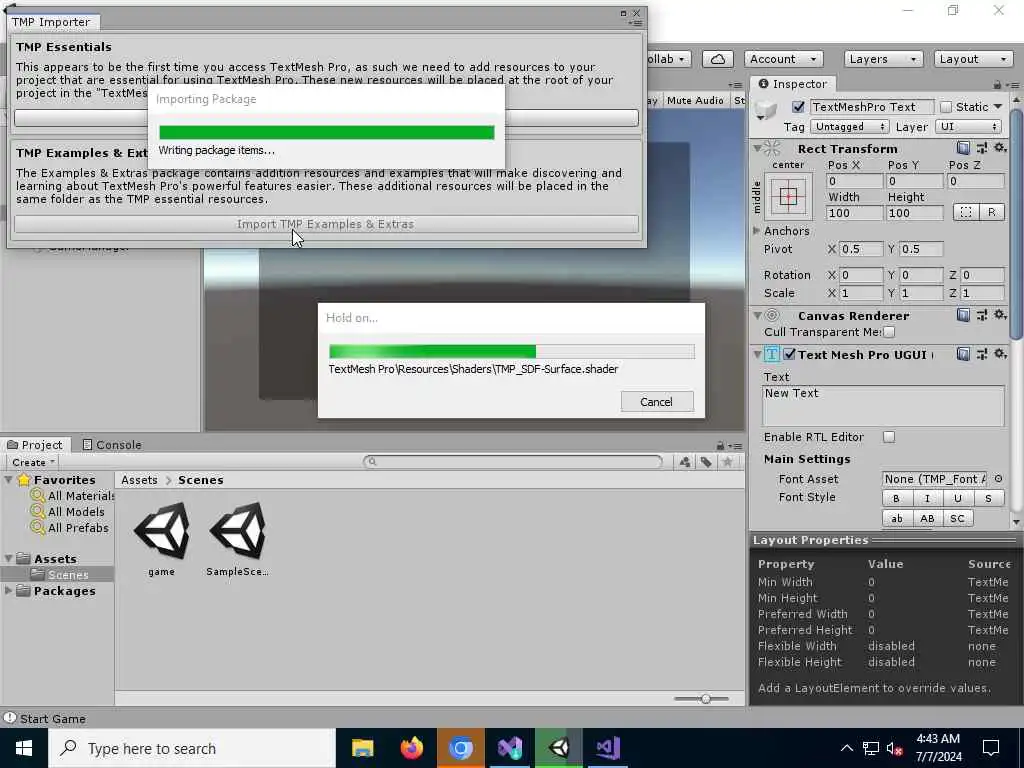Open Canvas Renderer help book icon
1024x768 pixels.
963,315
